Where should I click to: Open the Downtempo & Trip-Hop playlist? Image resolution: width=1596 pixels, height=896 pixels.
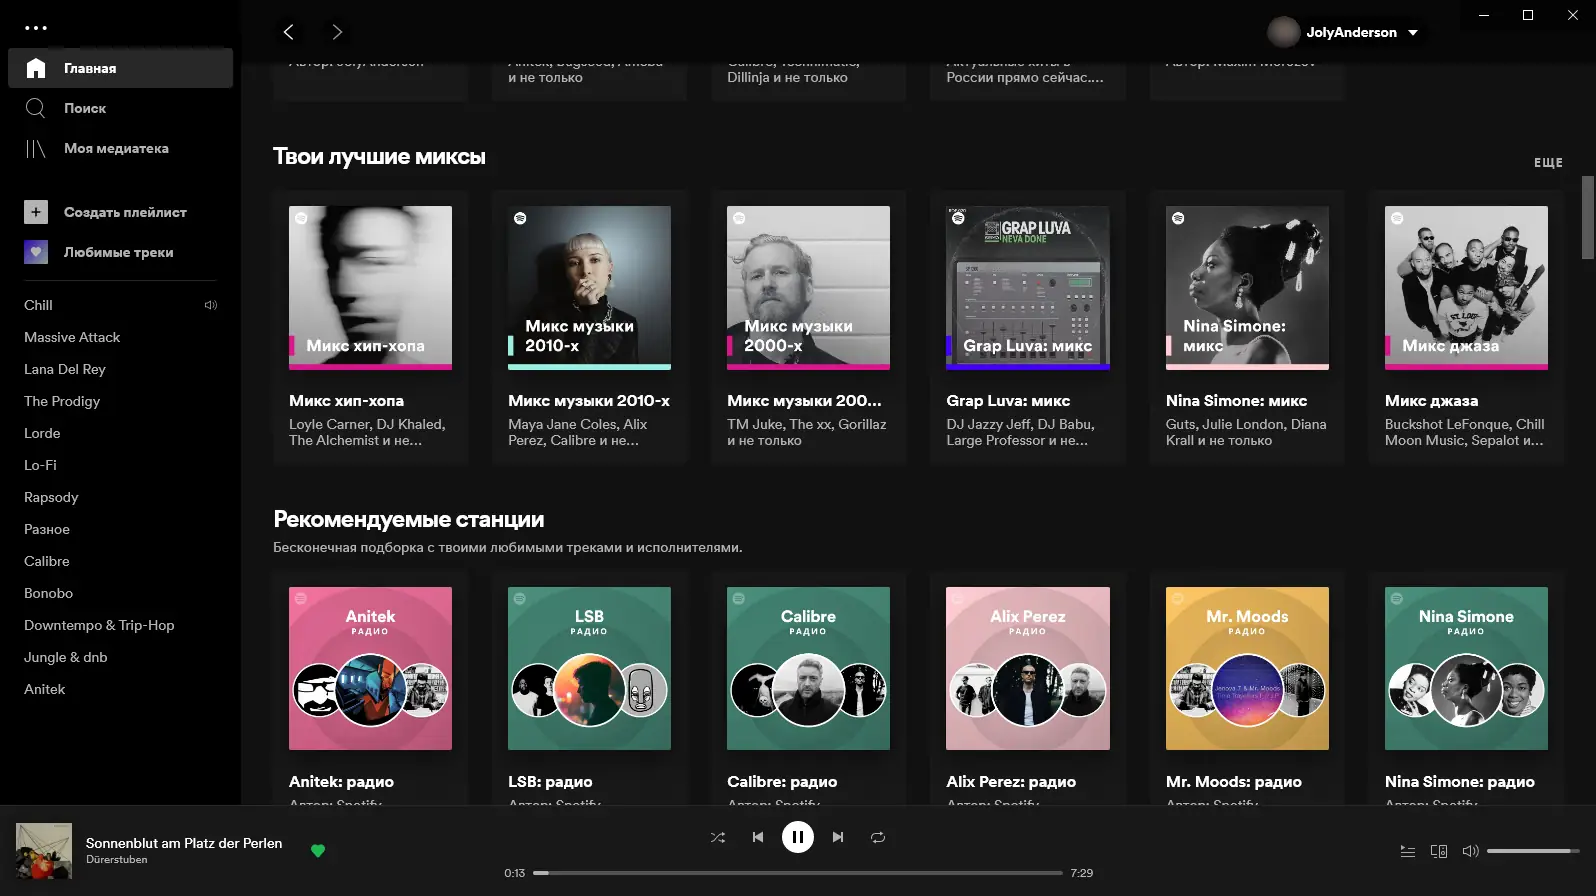[99, 625]
